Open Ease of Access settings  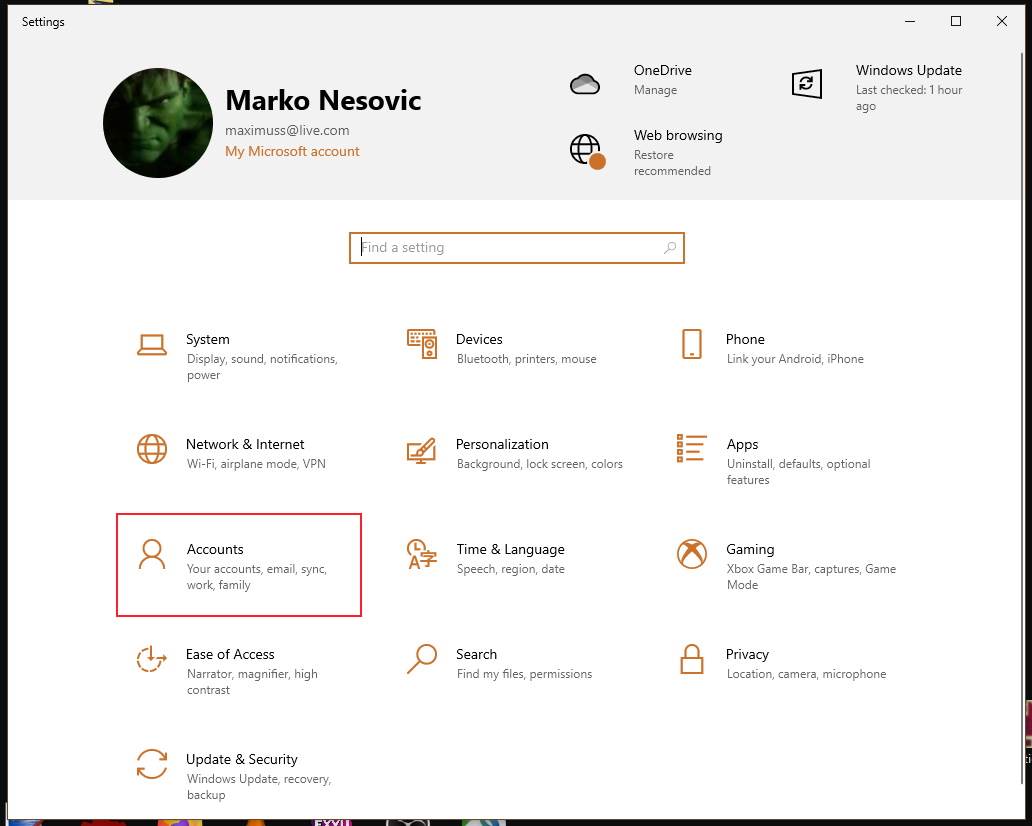click(230, 654)
